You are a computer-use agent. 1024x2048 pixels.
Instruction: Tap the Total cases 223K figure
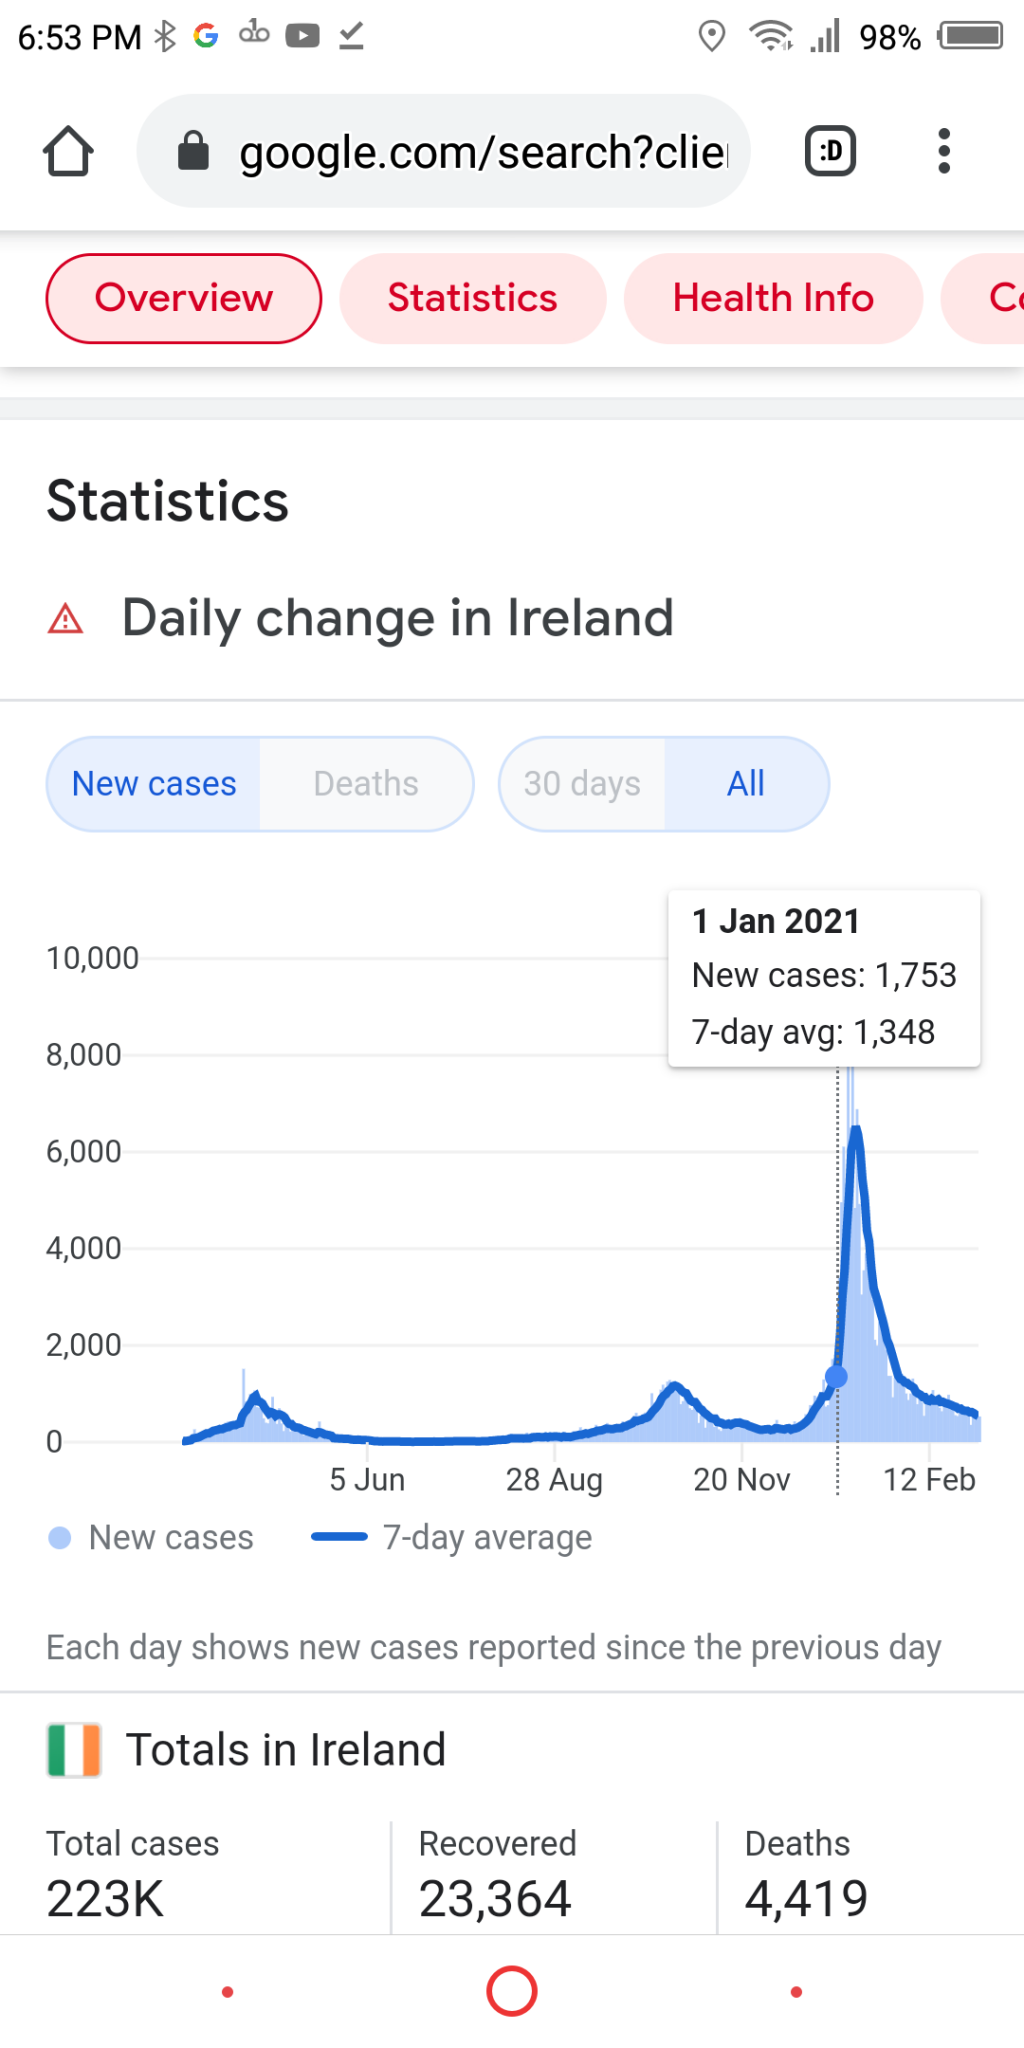105,1898
